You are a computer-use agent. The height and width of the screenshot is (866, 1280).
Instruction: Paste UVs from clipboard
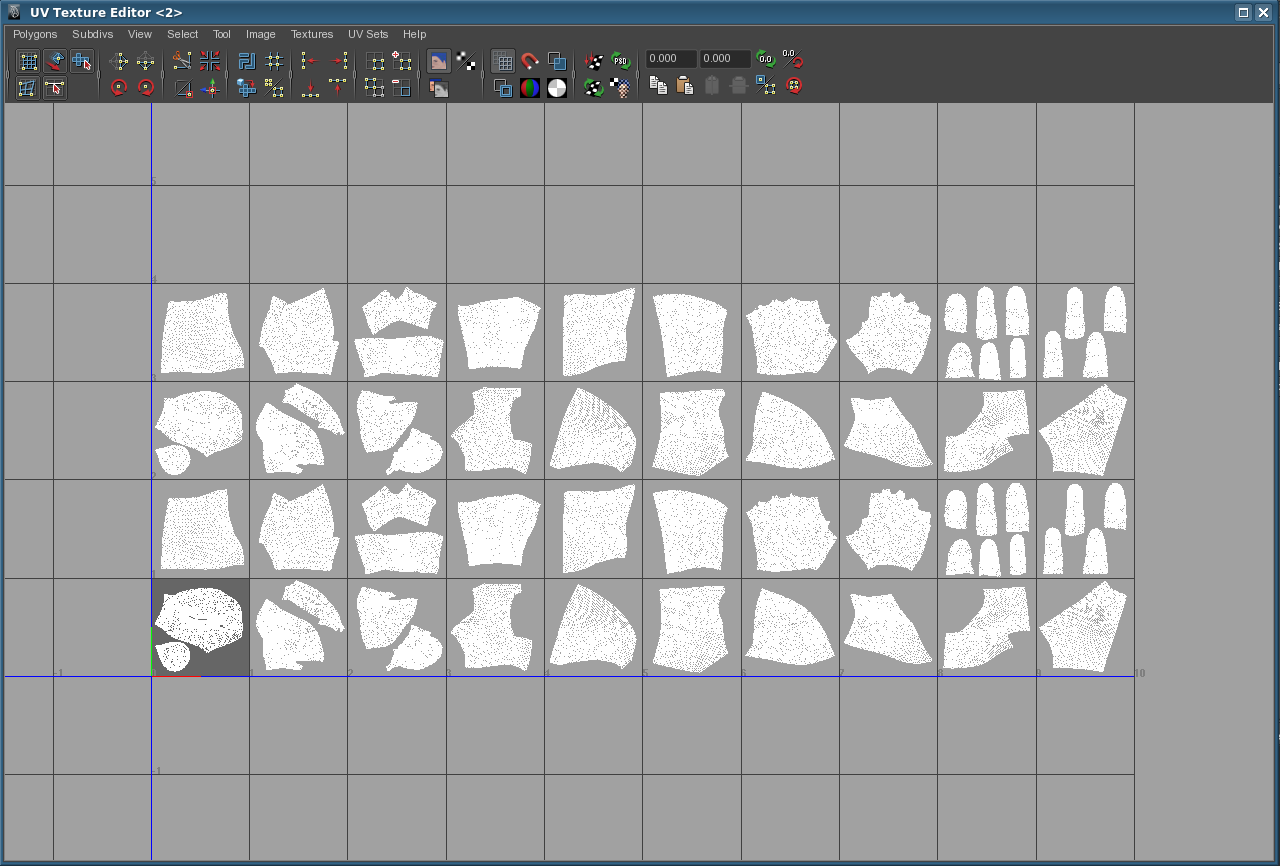[x=685, y=85]
